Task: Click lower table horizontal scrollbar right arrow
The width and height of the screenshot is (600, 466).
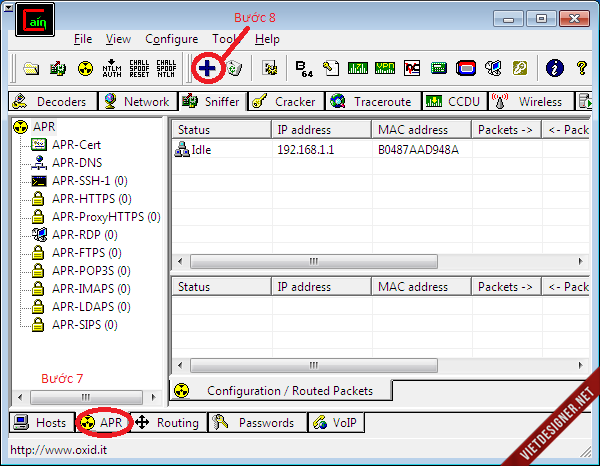Action: (580, 365)
